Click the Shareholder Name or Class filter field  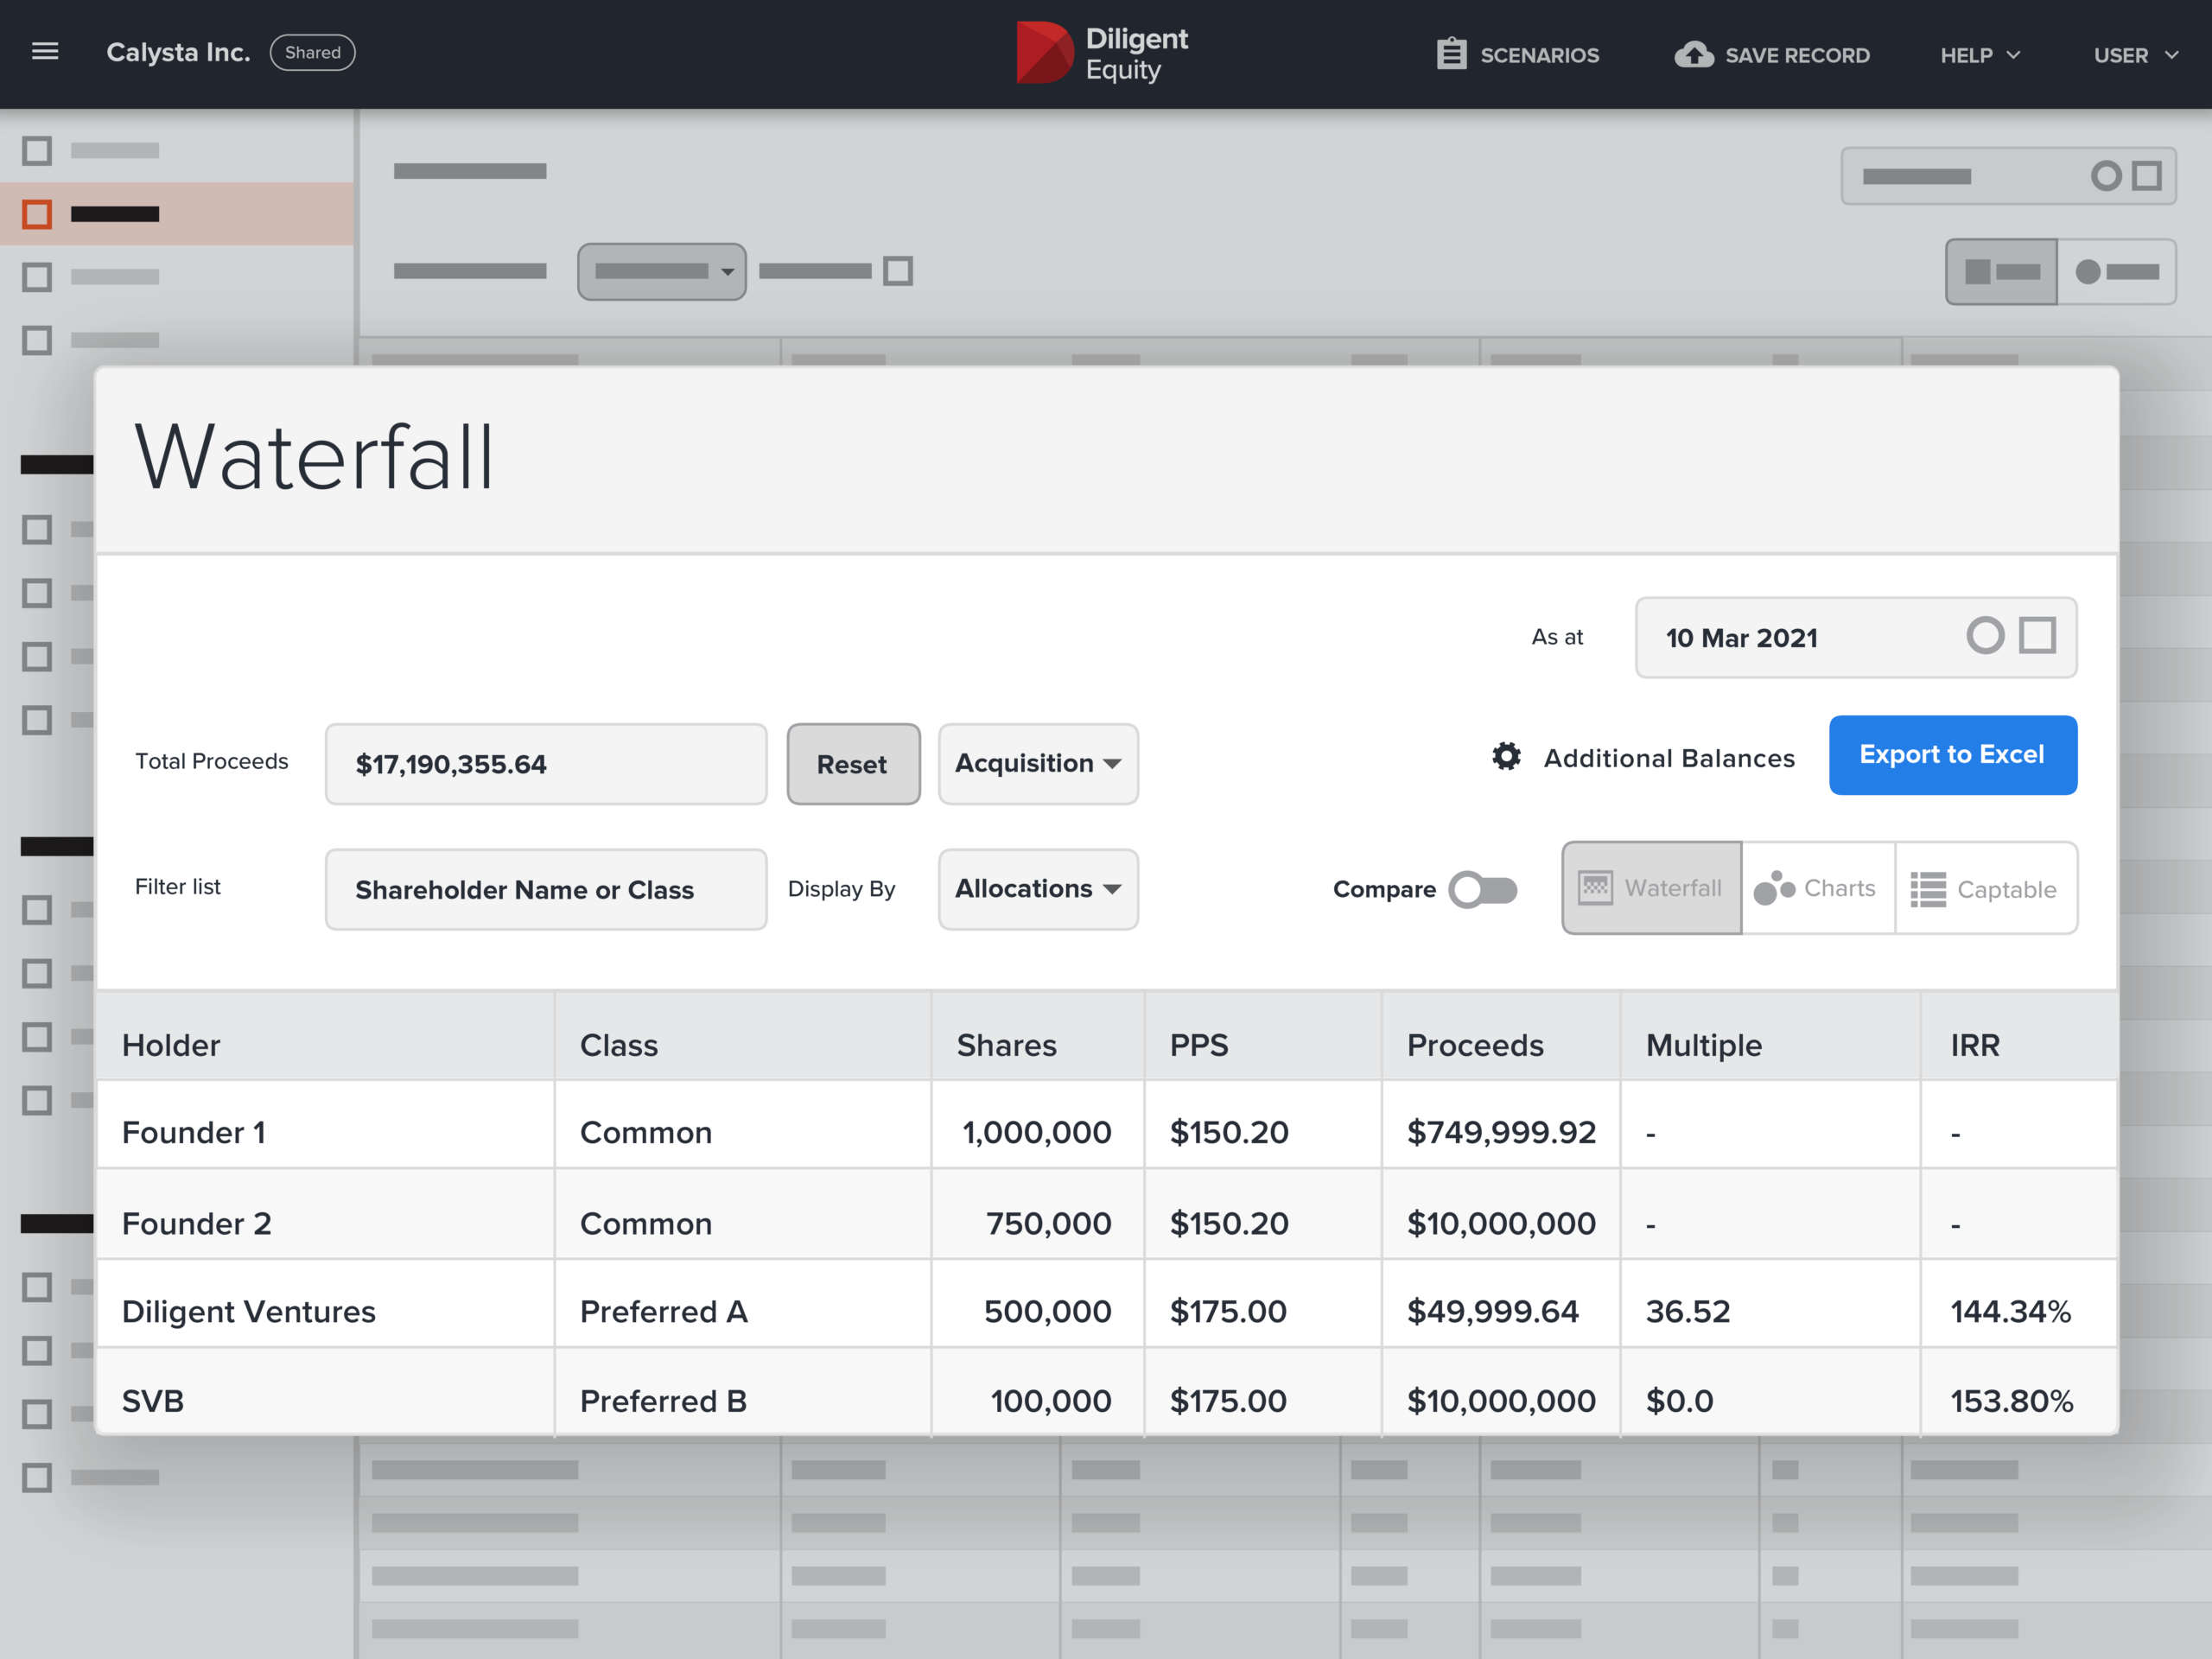click(546, 889)
